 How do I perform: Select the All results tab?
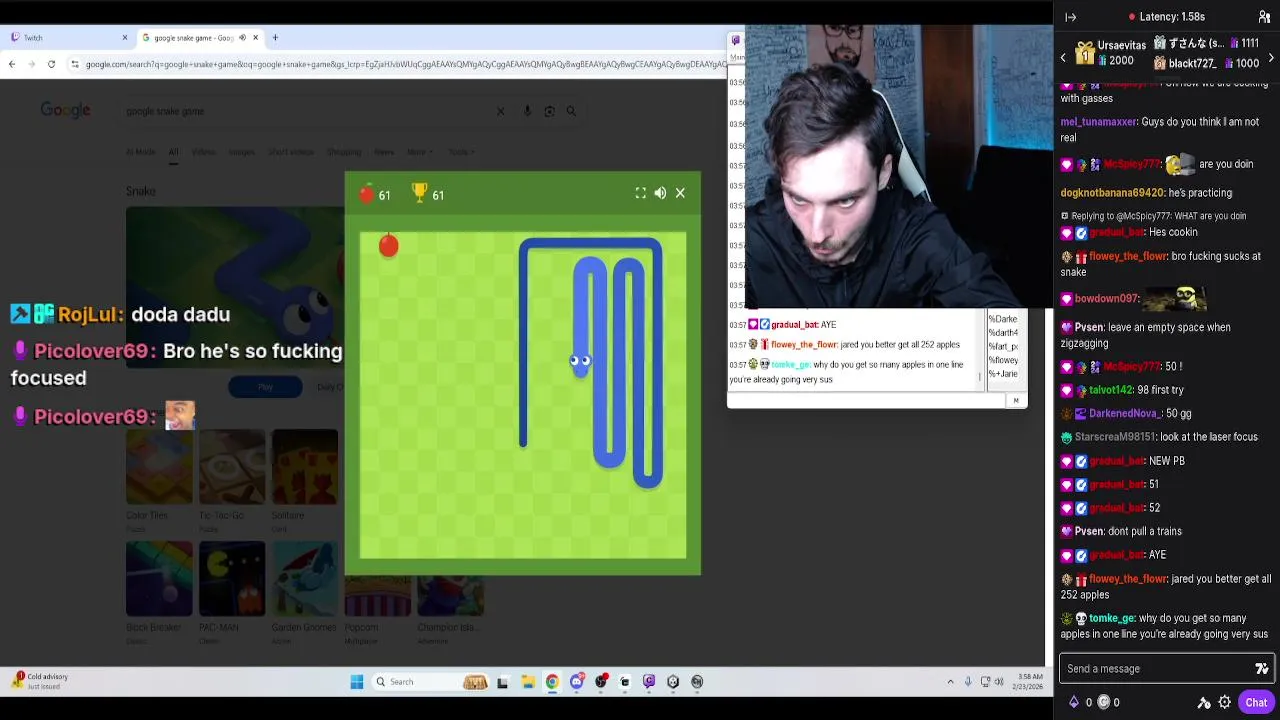(173, 152)
